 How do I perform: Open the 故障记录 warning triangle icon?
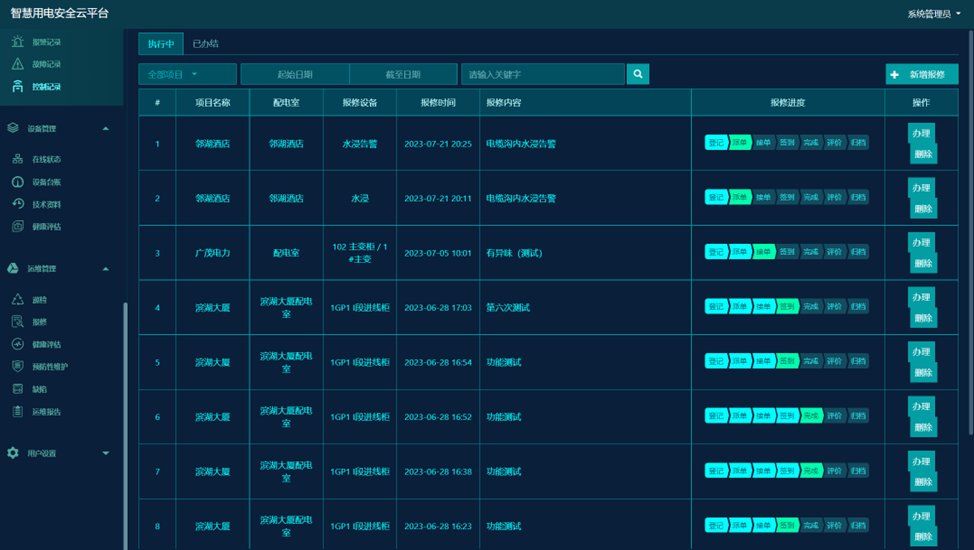click(x=17, y=64)
